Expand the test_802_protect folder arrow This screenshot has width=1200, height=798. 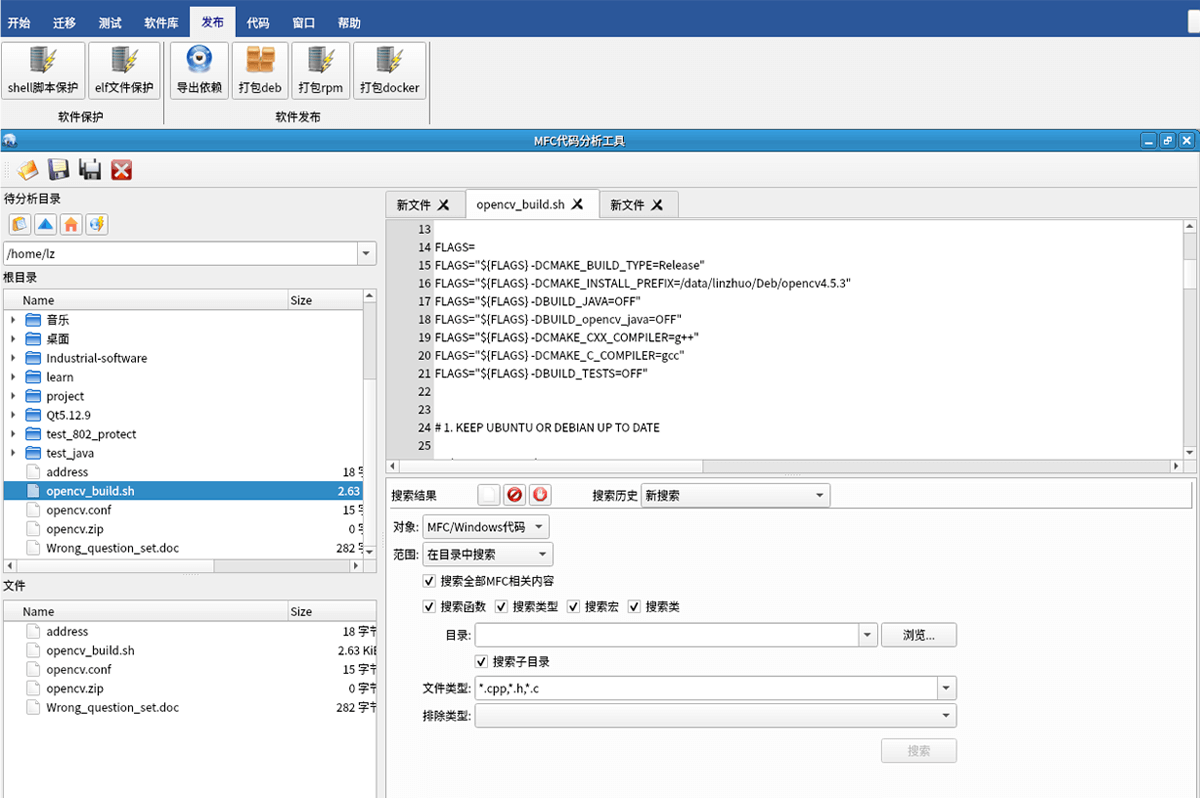coord(13,434)
